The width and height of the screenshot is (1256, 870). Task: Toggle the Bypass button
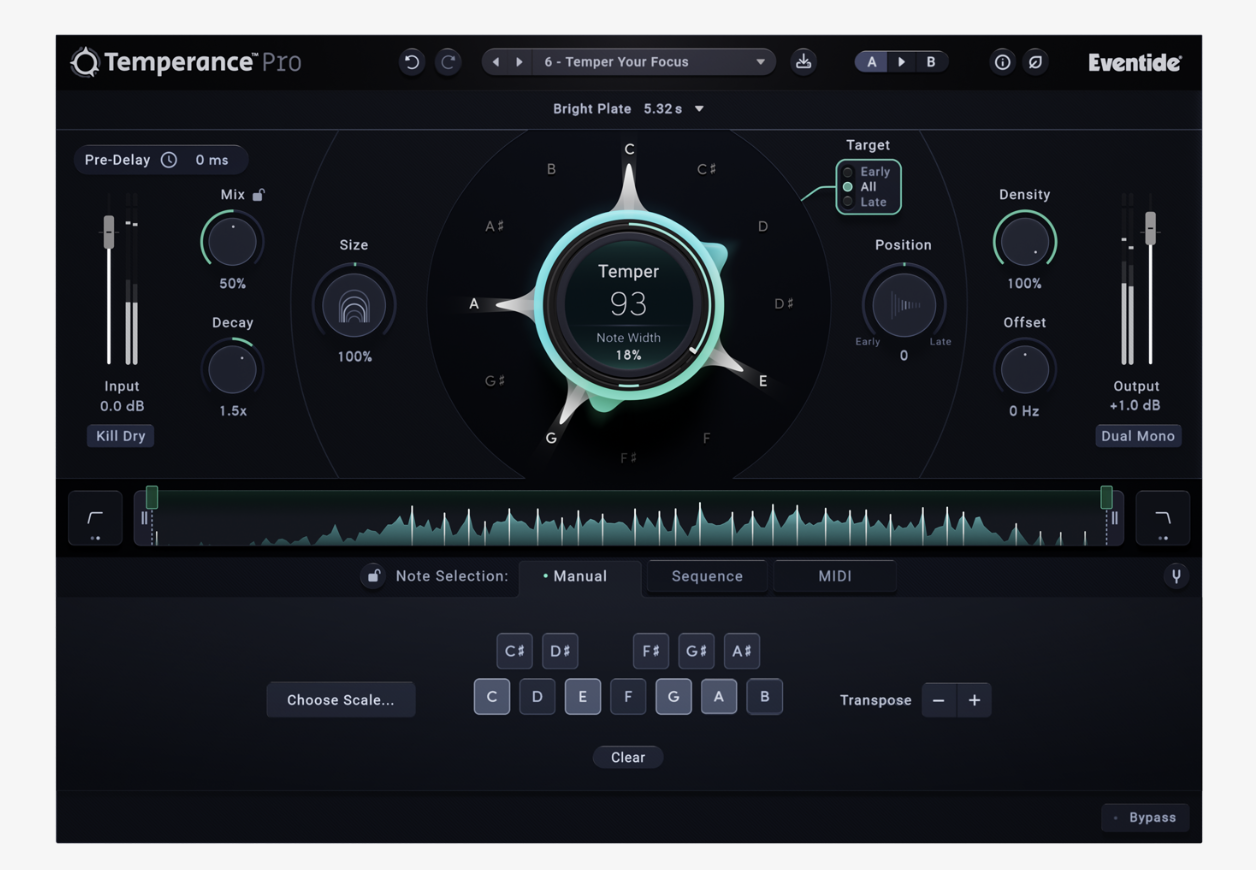point(1145,817)
